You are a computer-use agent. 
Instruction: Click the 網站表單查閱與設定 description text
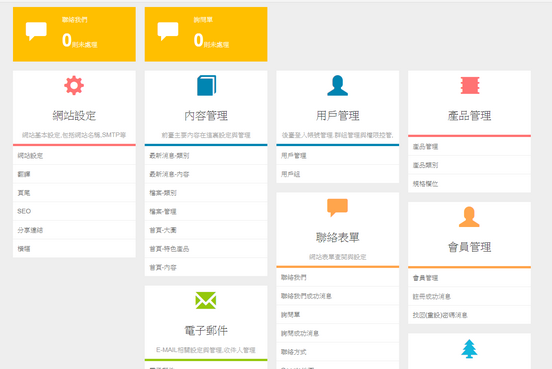click(338, 257)
